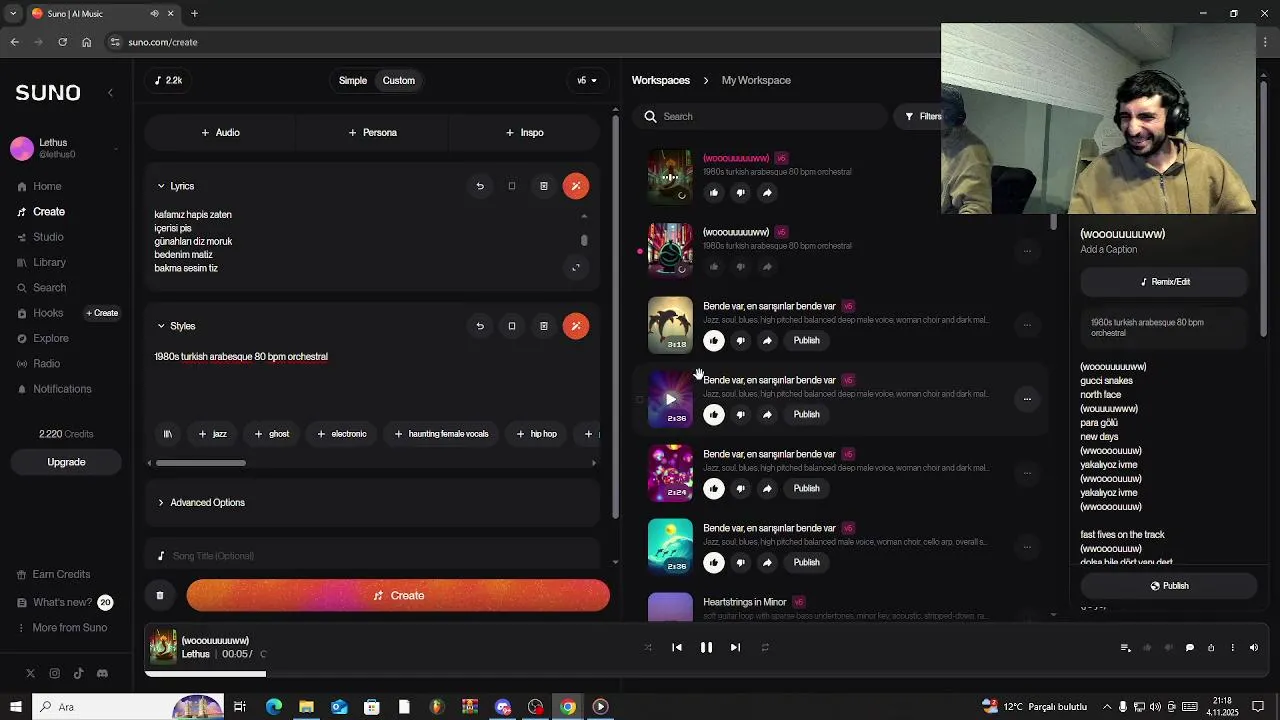Collapse the Lyrics section

tap(161, 186)
